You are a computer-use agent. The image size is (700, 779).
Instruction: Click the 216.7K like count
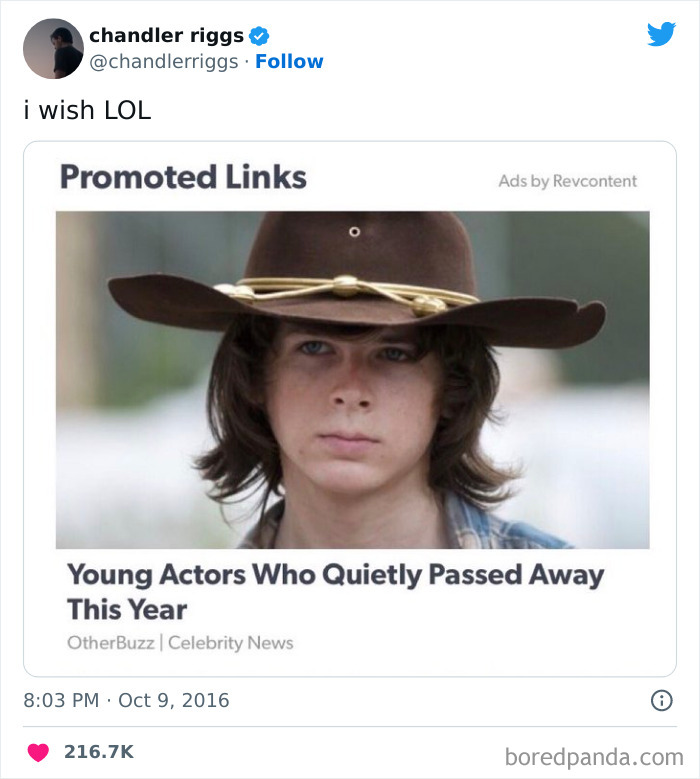(x=98, y=752)
